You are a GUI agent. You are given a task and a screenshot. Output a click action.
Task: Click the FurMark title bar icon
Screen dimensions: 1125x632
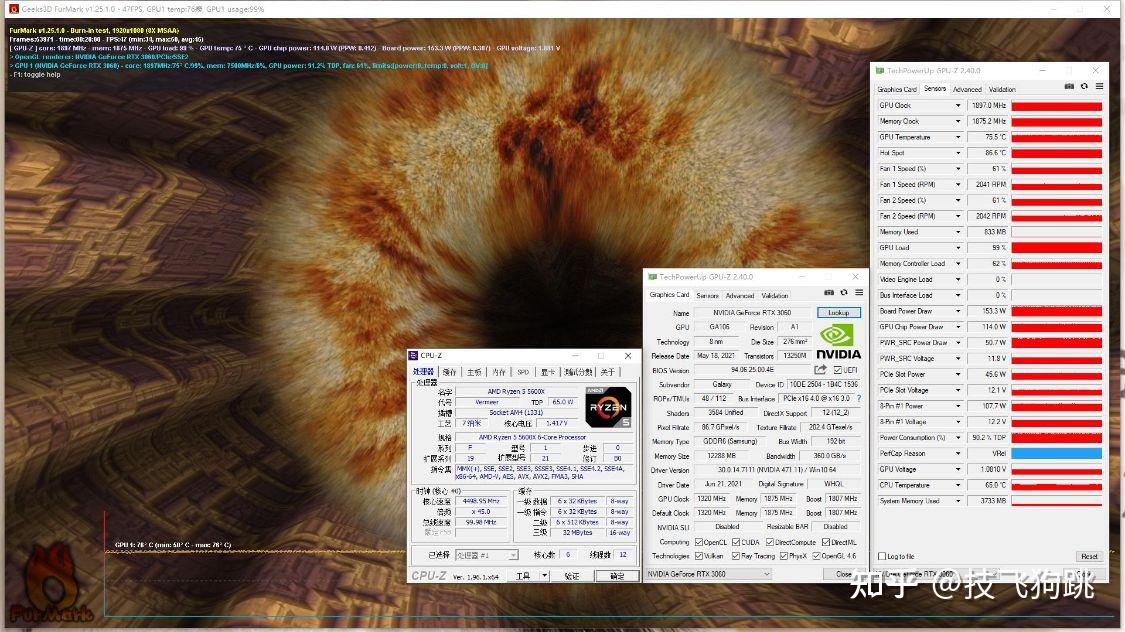tap(14, 9)
